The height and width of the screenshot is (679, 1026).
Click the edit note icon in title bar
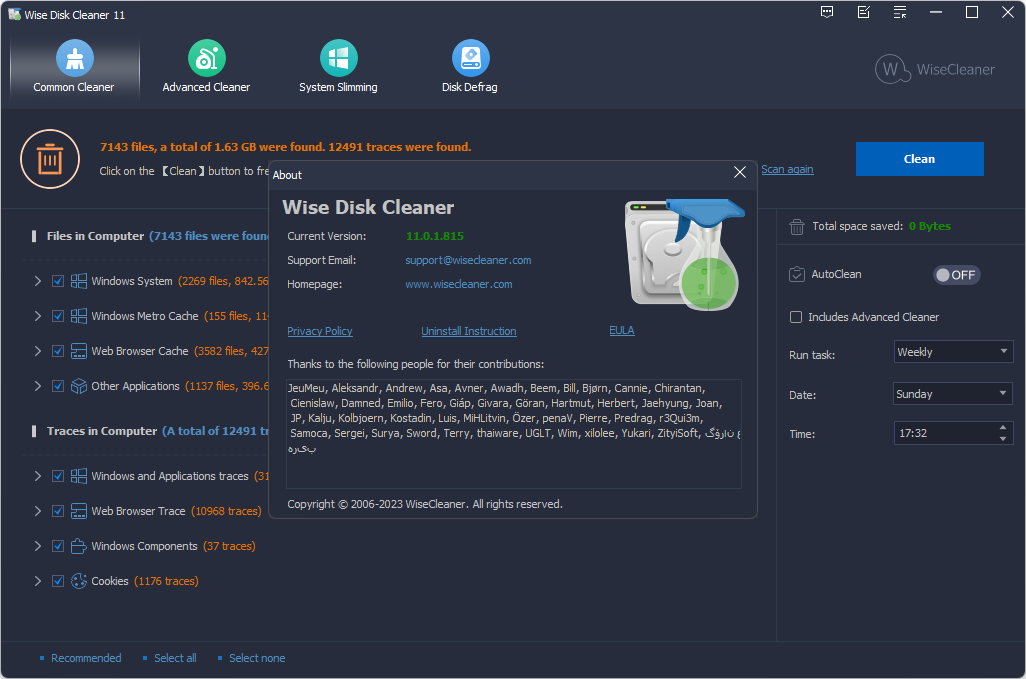(x=864, y=12)
